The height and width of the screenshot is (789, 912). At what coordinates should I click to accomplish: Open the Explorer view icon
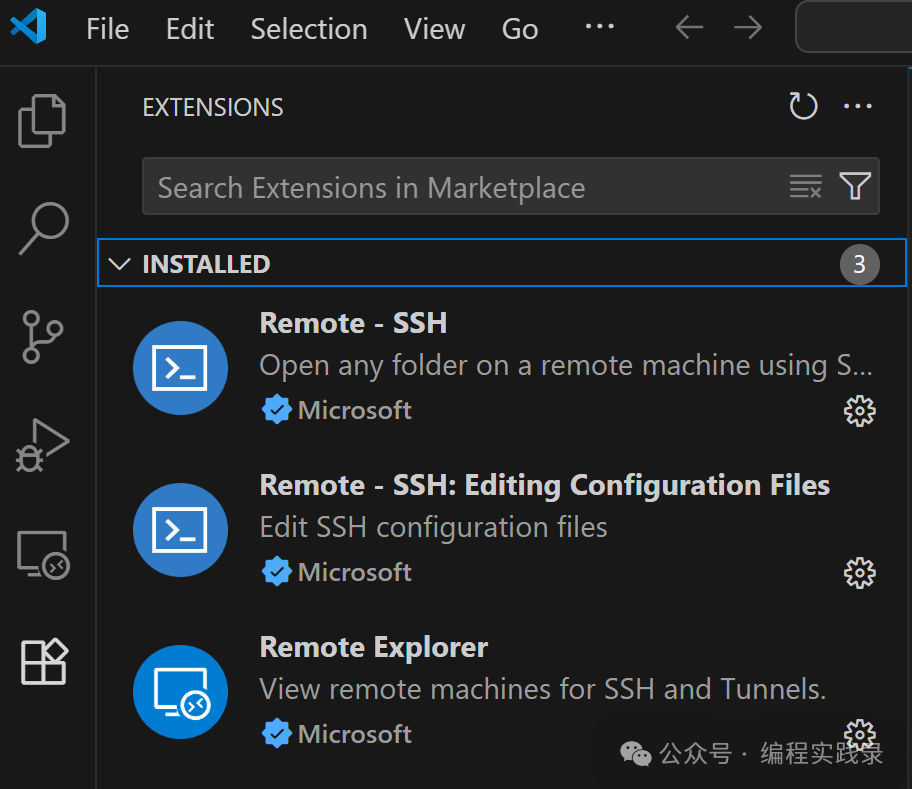pyautogui.click(x=42, y=120)
